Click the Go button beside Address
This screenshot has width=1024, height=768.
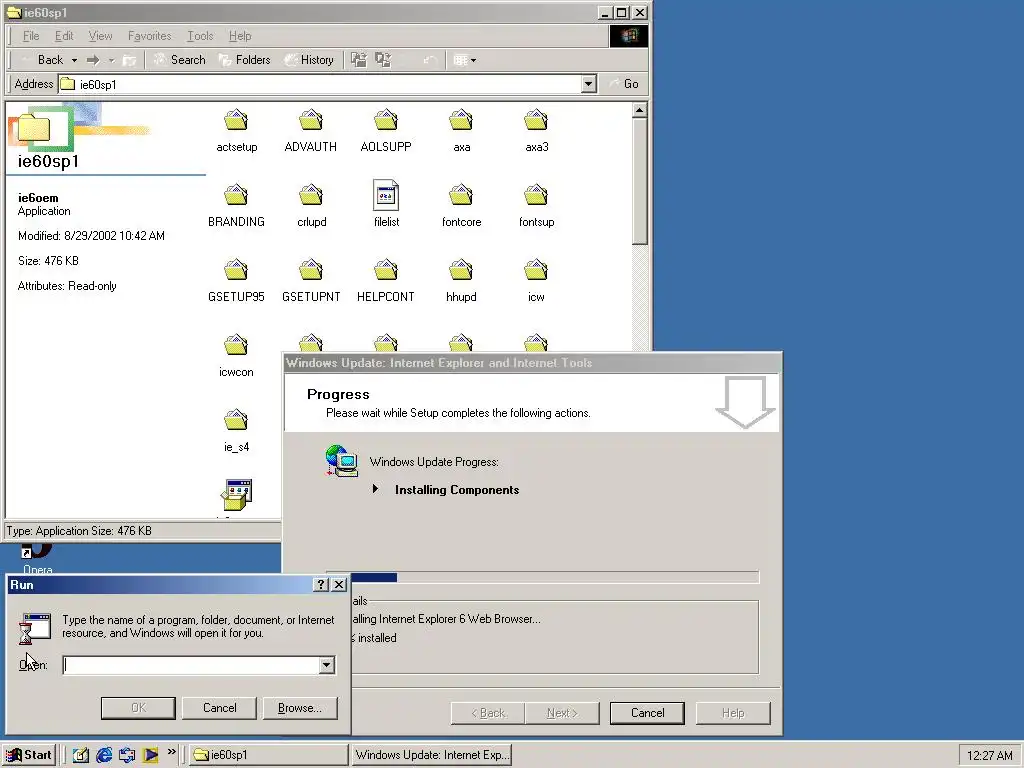624,84
